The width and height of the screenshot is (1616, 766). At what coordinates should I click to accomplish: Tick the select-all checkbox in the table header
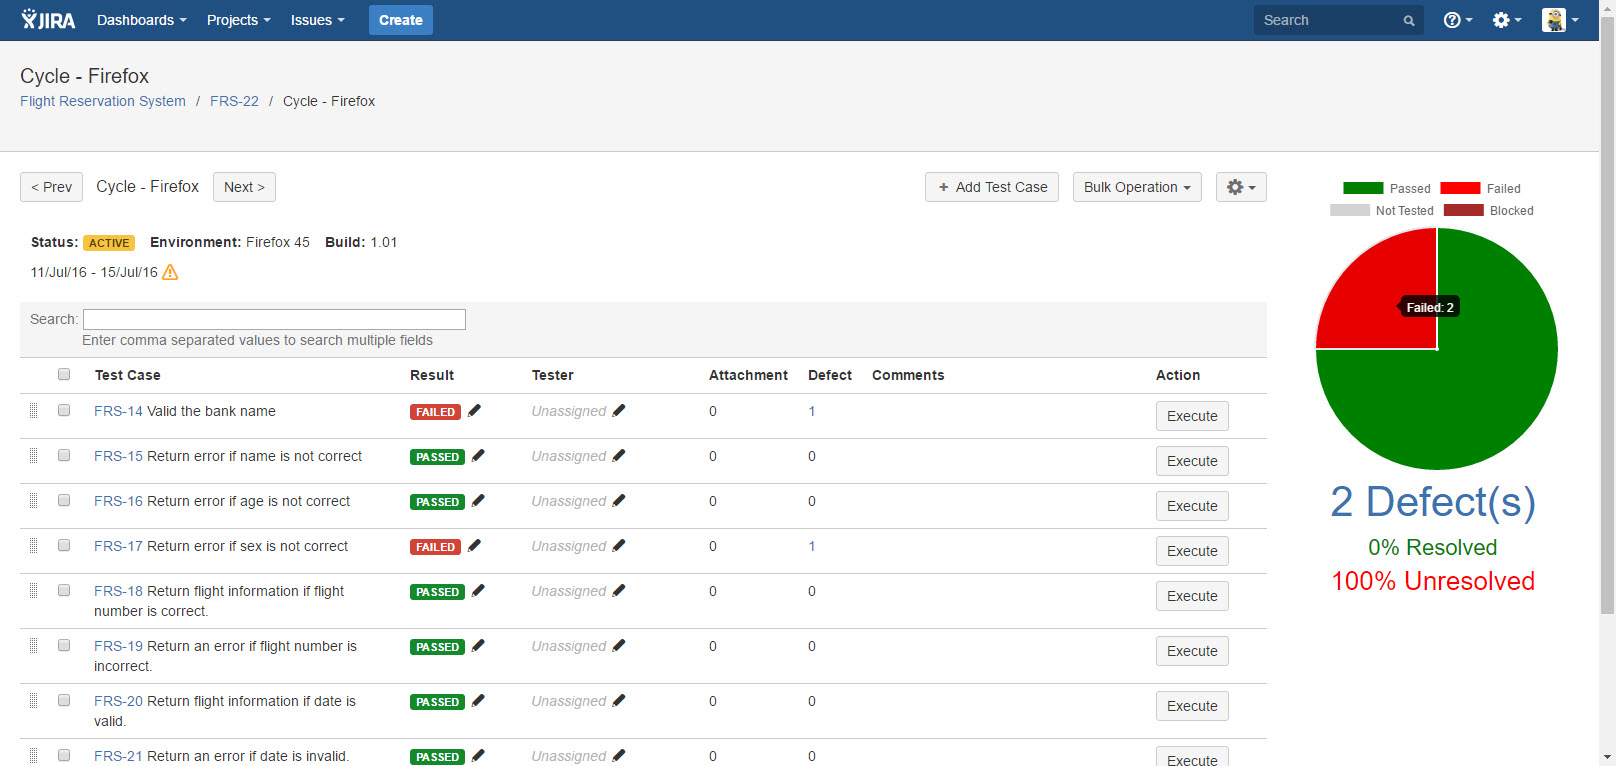click(x=64, y=374)
